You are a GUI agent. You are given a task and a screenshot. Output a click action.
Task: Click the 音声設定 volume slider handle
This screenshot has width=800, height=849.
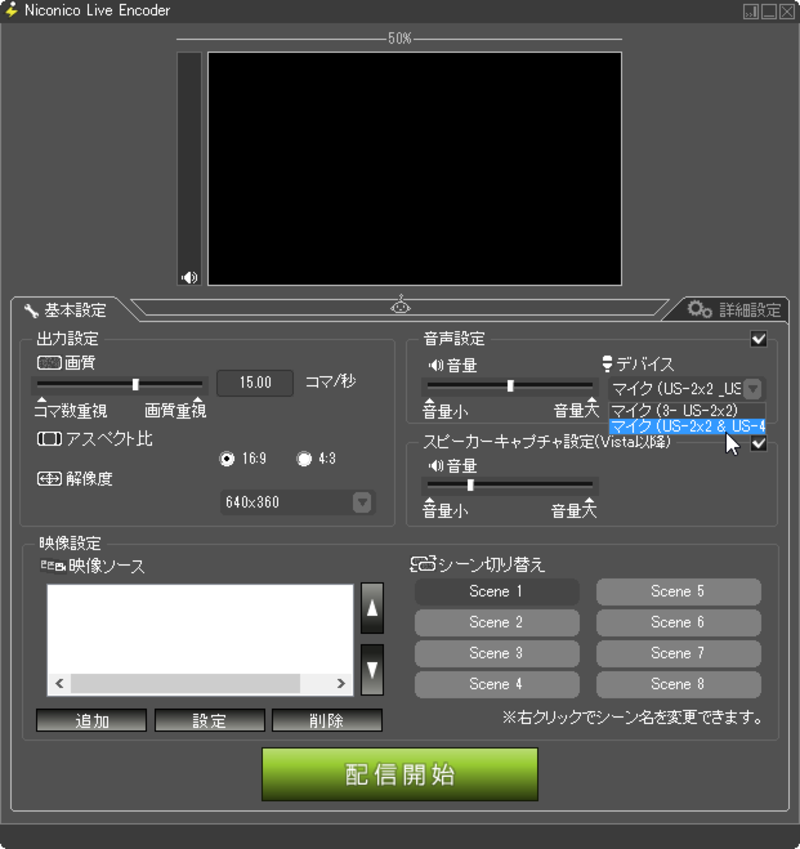pos(510,386)
